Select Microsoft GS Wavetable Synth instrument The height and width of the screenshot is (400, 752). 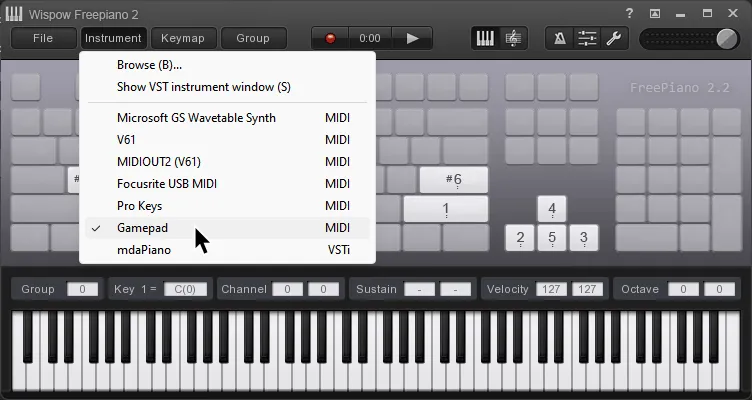point(227,118)
